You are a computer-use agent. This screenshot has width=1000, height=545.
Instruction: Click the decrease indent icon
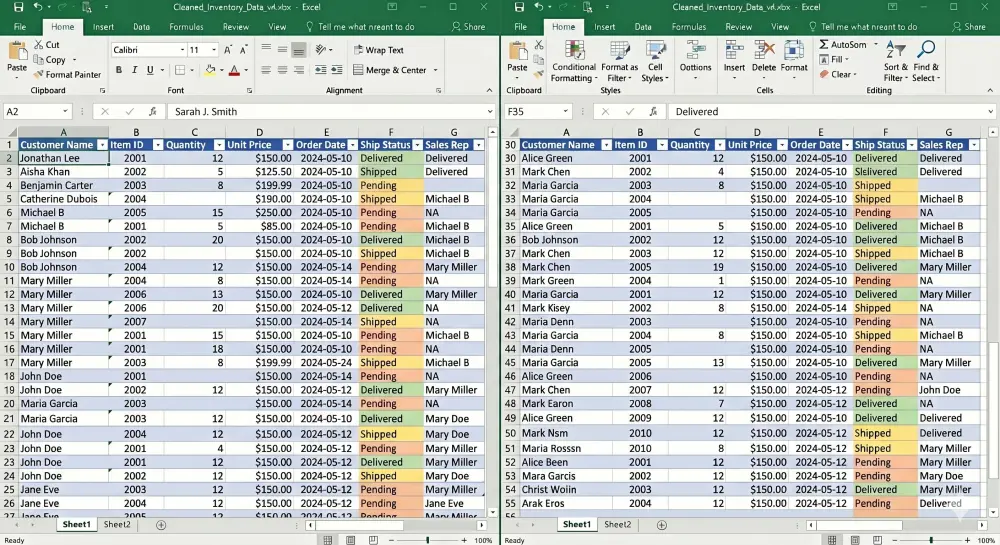point(321,70)
